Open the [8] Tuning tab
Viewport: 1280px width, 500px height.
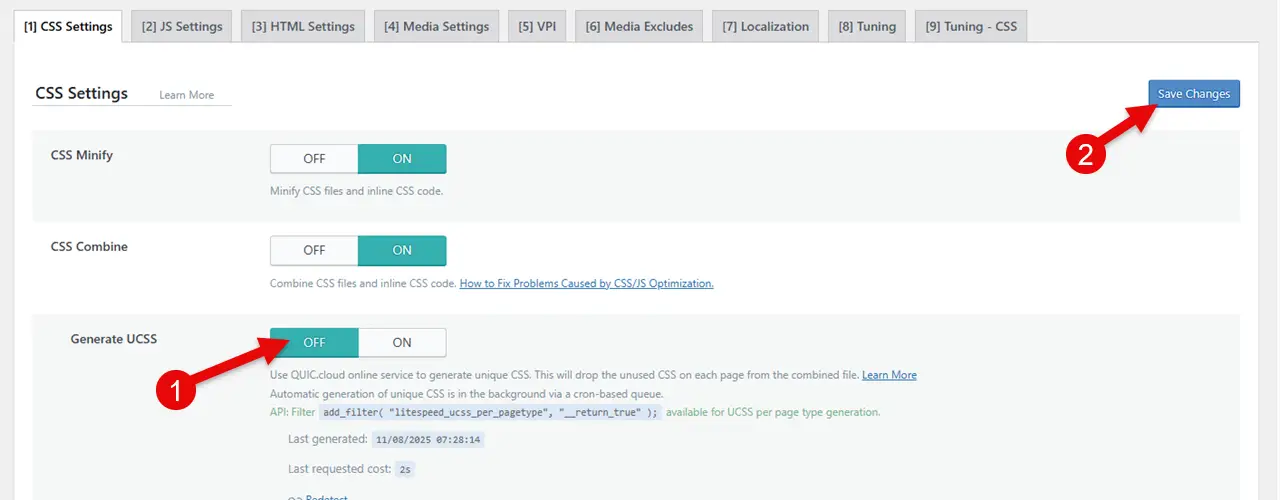(867, 26)
